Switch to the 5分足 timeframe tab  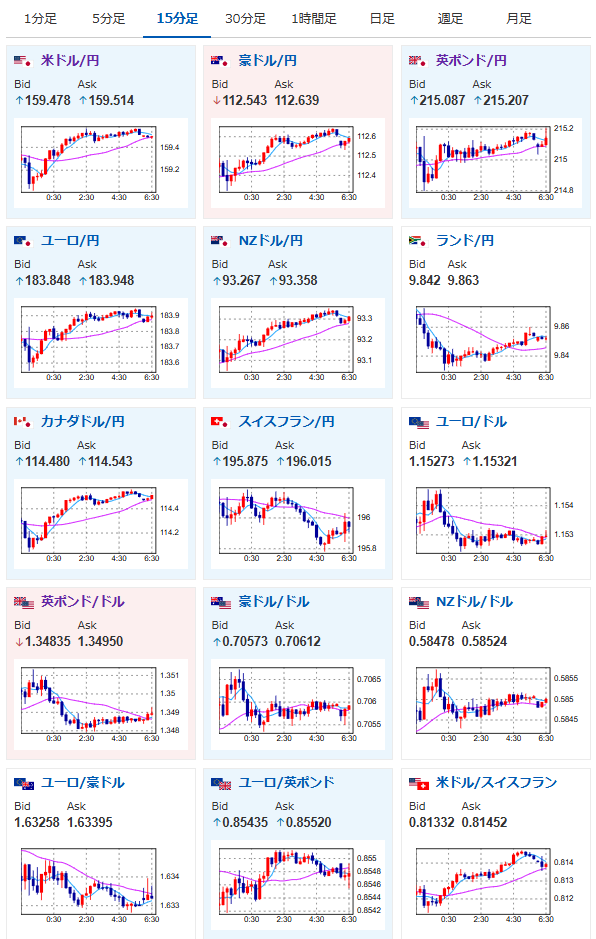coord(108,19)
